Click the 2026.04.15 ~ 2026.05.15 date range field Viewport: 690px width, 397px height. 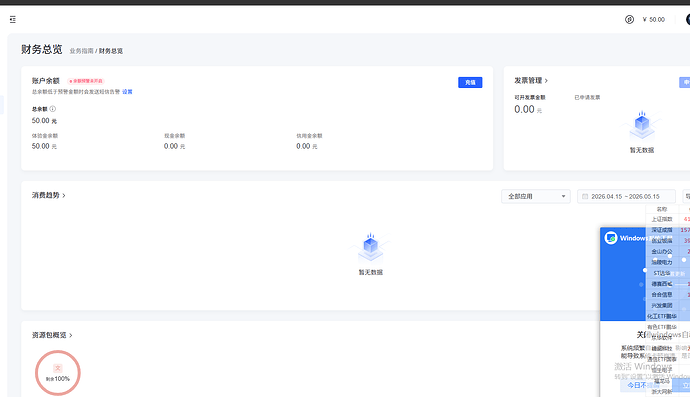tap(626, 196)
